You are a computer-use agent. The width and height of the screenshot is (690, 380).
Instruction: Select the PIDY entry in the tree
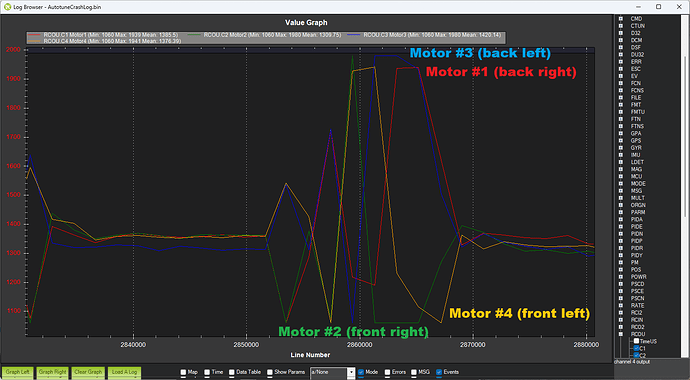637,255
